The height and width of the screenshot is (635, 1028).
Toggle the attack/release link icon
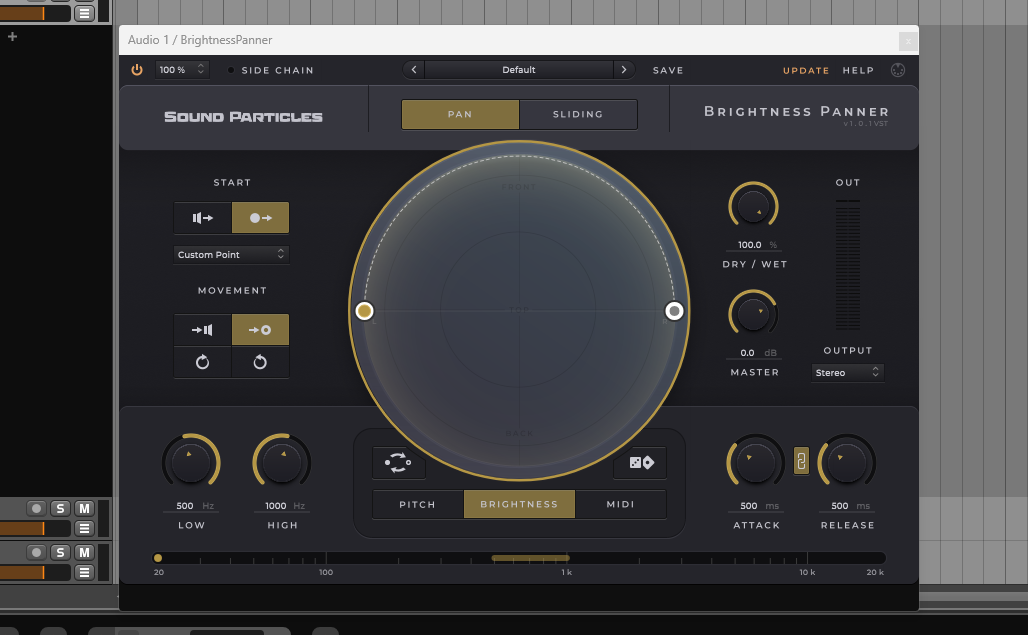pos(801,461)
